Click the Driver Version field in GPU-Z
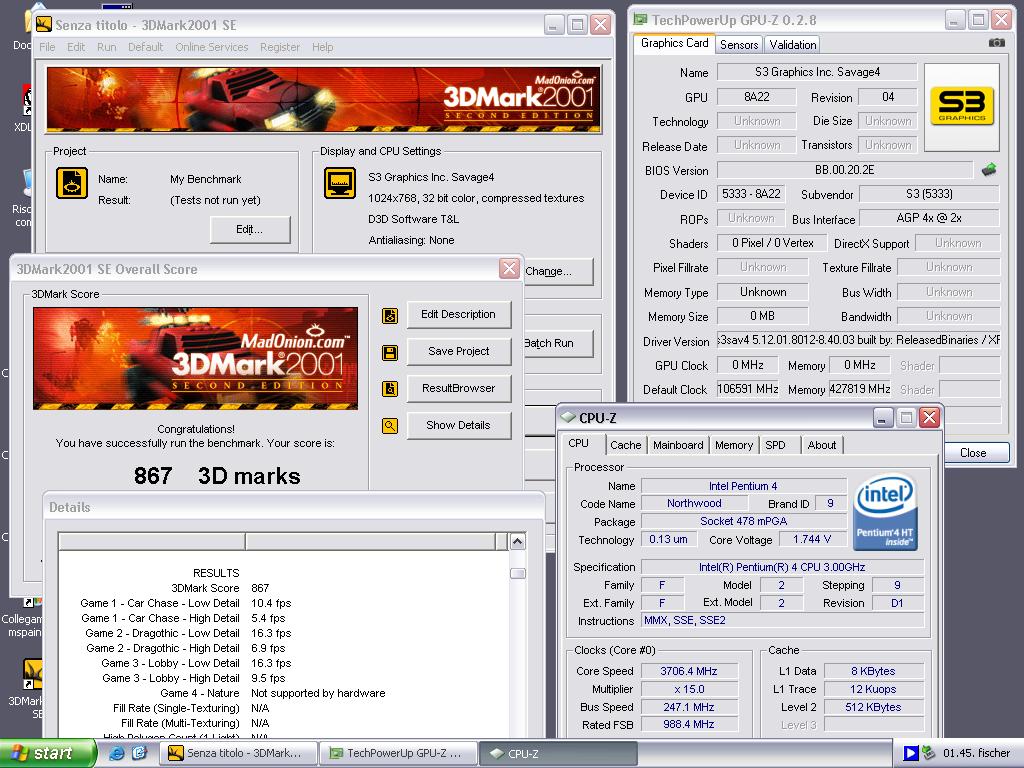Image resolution: width=1024 pixels, height=768 pixels. coord(858,340)
